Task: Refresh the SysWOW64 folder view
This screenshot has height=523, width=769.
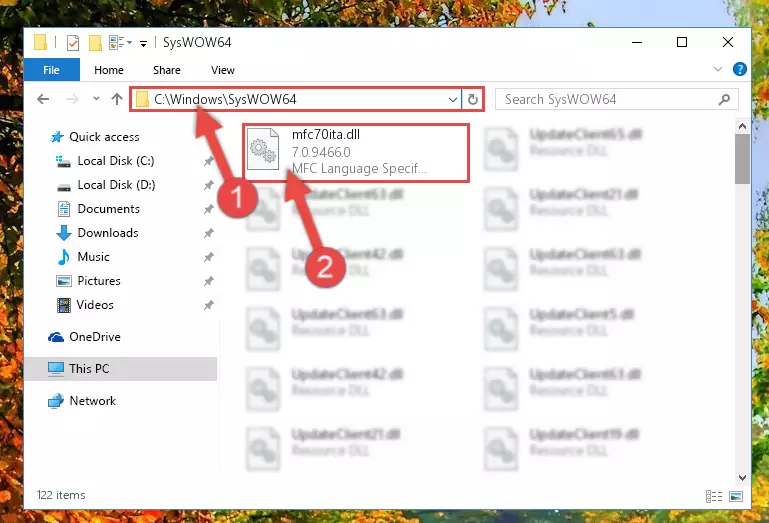Action: 473,100
